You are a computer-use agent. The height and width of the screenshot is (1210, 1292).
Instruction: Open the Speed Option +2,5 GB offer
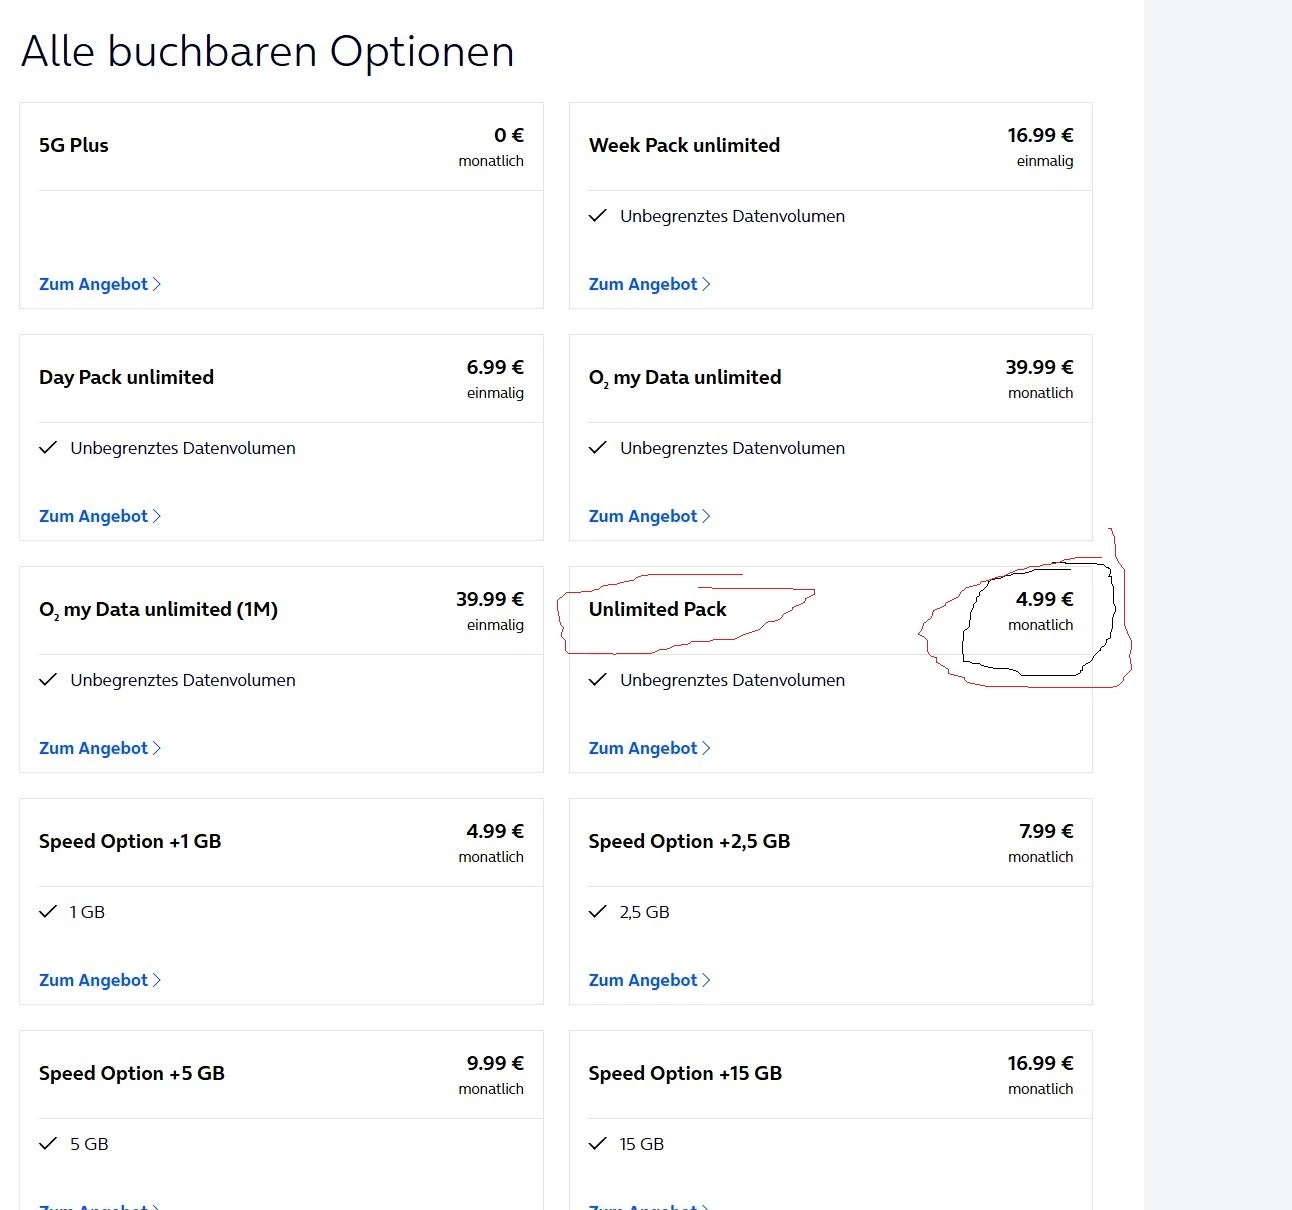[643, 980]
